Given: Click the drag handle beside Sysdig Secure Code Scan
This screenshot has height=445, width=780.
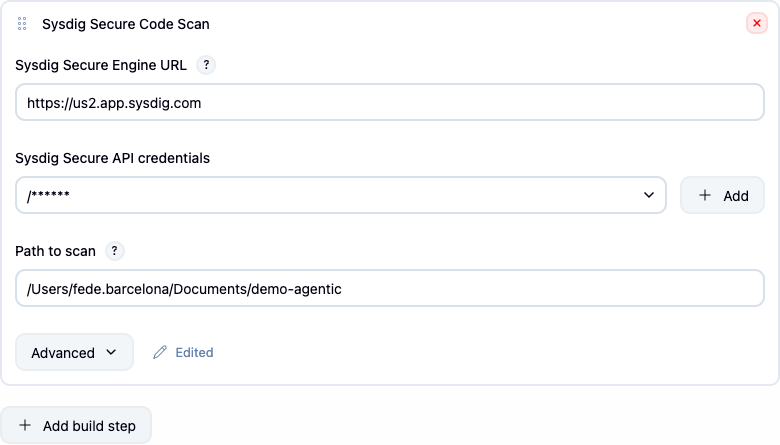Looking at the screenshot, I should click(x=22, y=24).
